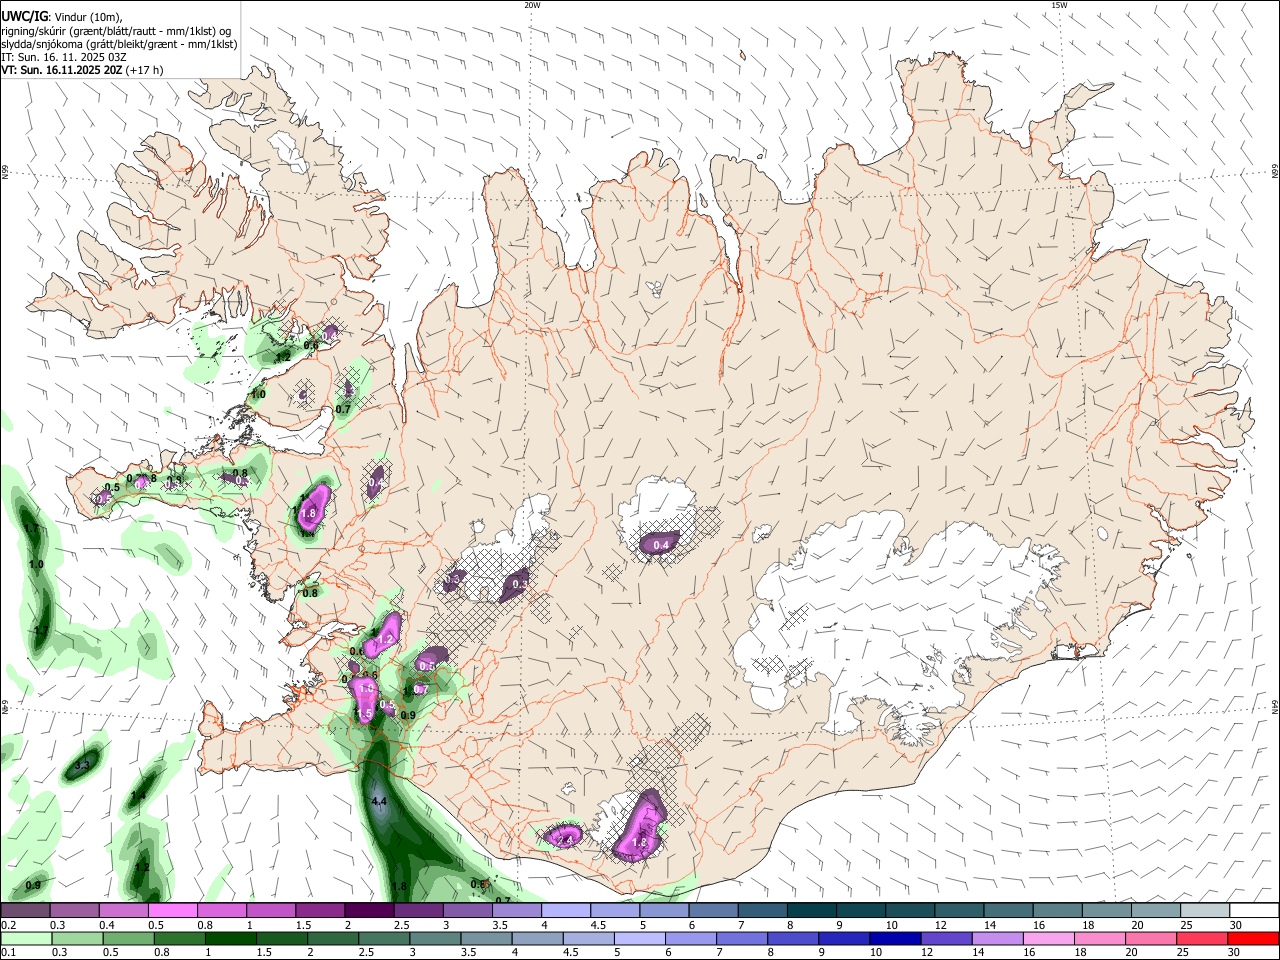
Task: Select the 0.3–0.5 light green rain swatch
Action: point(77,939)
